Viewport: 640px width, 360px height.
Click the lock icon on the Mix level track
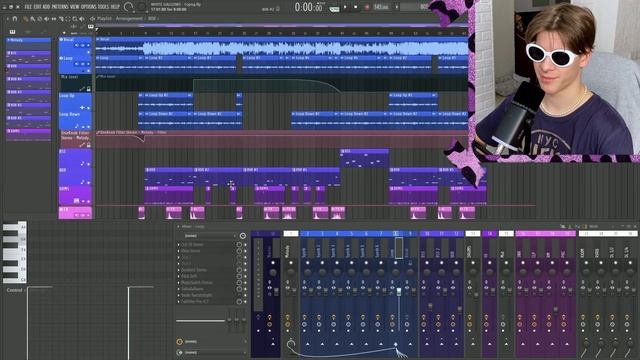click(89, 89)
